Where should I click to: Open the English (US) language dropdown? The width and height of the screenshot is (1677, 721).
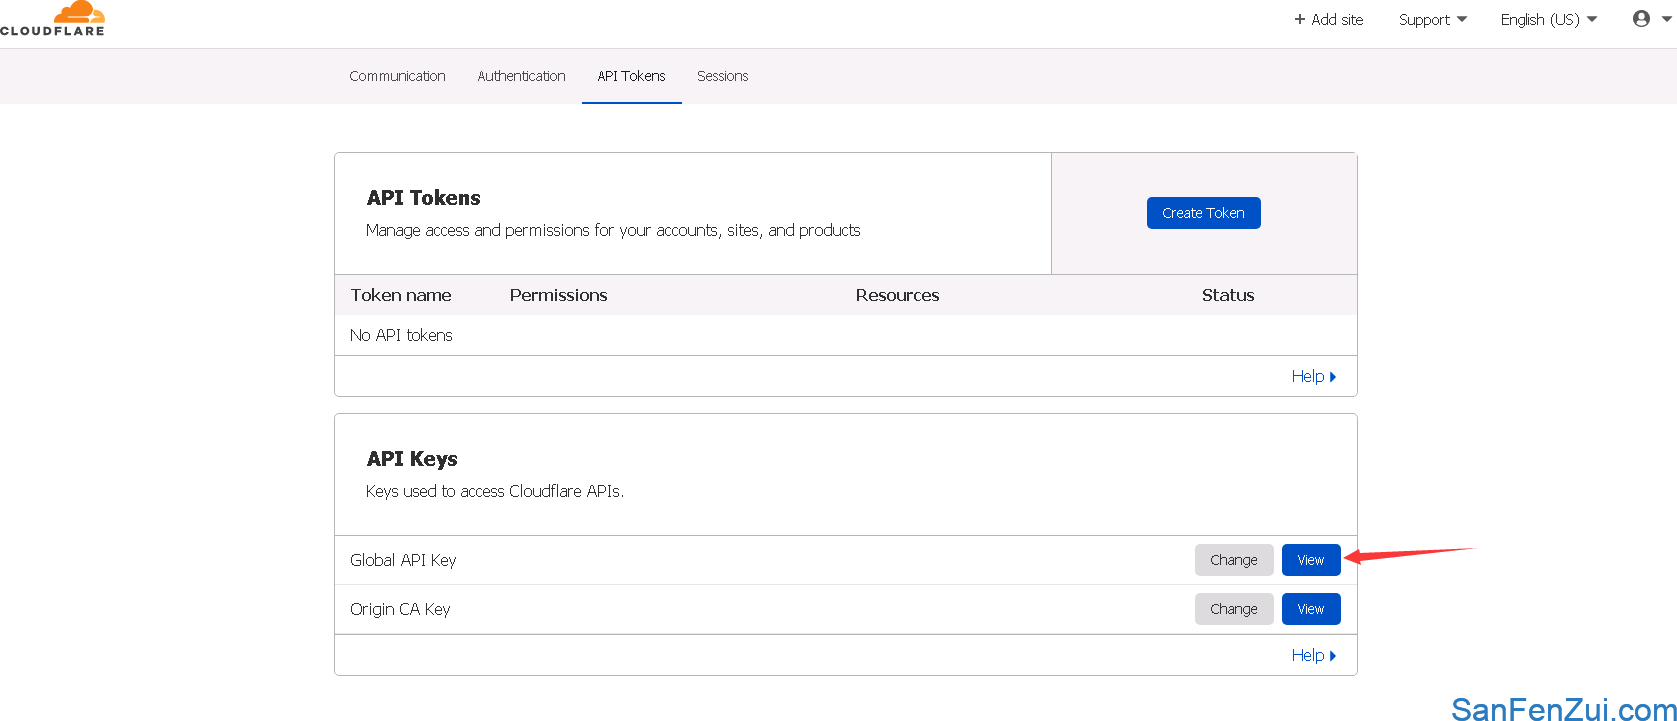click(1549, 19)
